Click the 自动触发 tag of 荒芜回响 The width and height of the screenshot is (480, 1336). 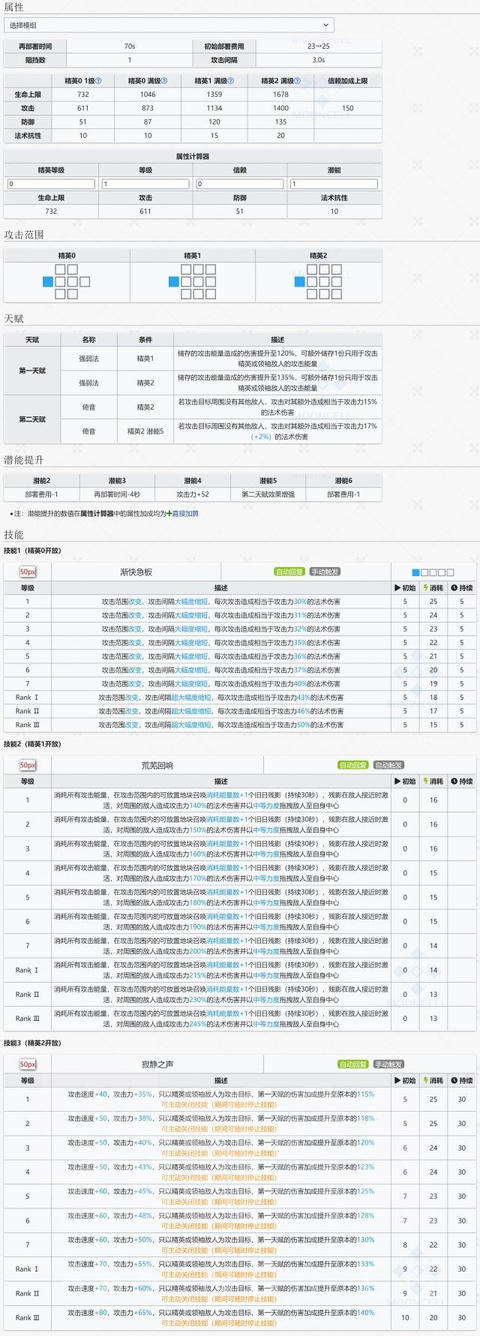[388, 765]
